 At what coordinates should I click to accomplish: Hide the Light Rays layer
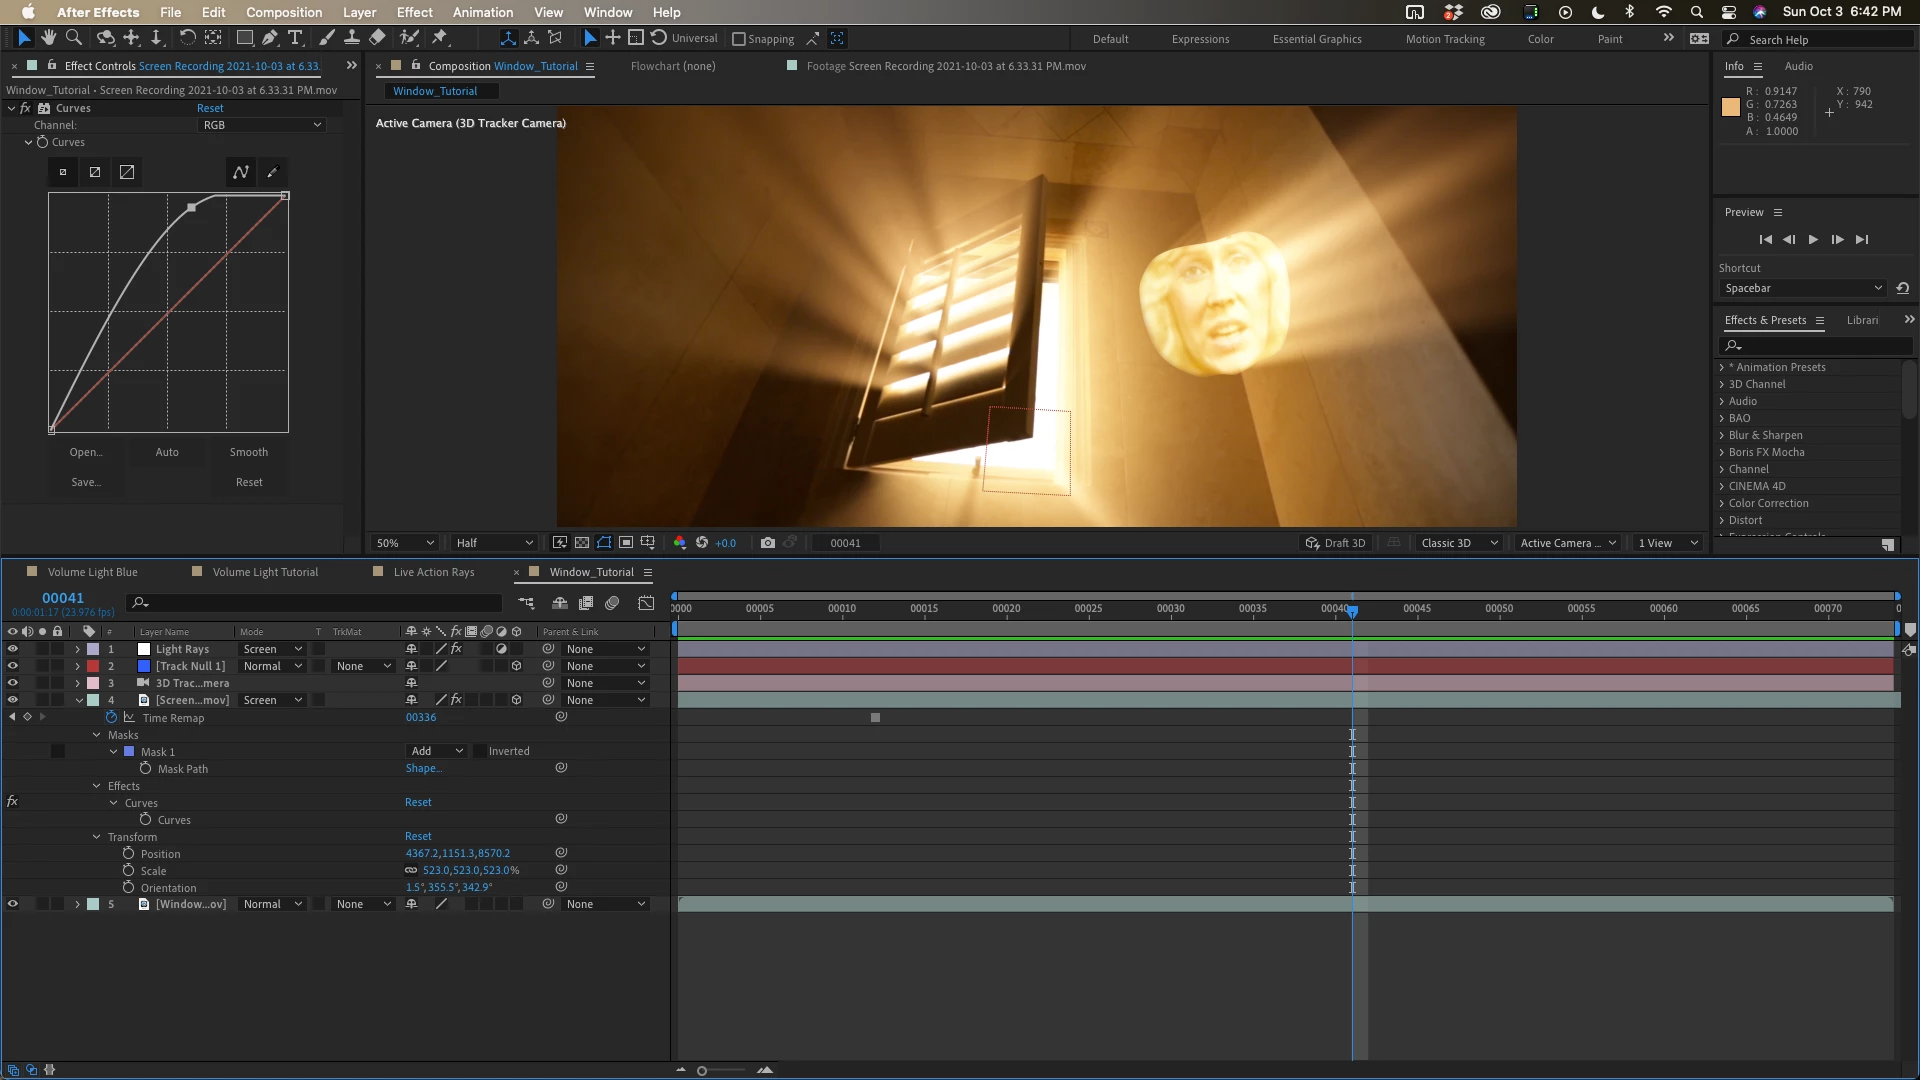(x=13, y=649)
